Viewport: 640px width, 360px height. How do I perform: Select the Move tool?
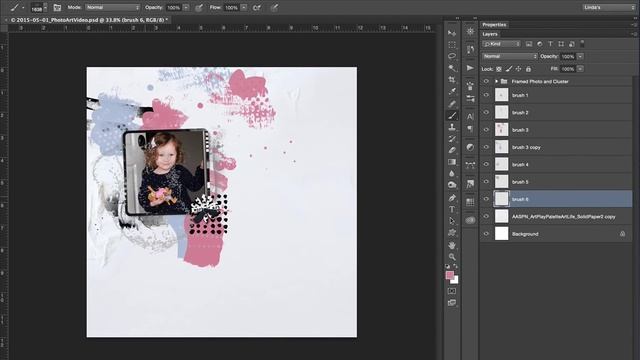[452, 33]
